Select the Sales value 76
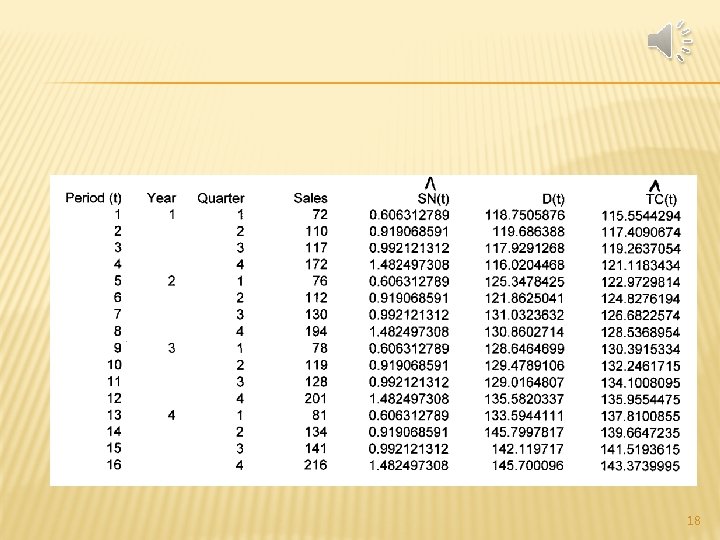The height and width of the screenshot is (540, 720). [320, 281]
